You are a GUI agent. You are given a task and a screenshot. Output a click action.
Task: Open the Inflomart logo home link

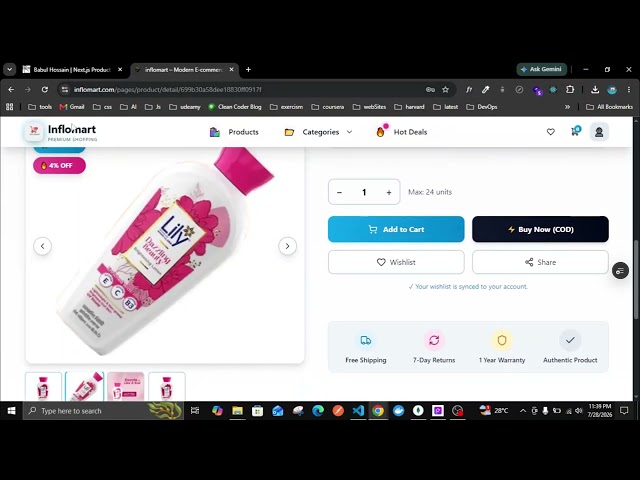point(60,132)
